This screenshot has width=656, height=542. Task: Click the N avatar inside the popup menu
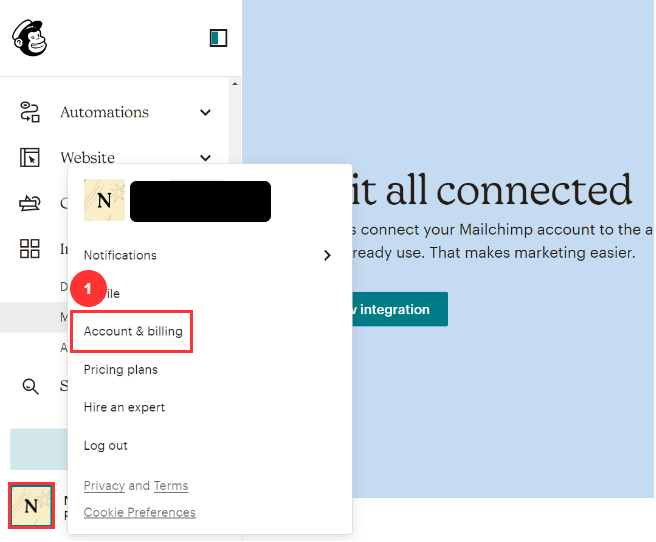tap(104, 201)
